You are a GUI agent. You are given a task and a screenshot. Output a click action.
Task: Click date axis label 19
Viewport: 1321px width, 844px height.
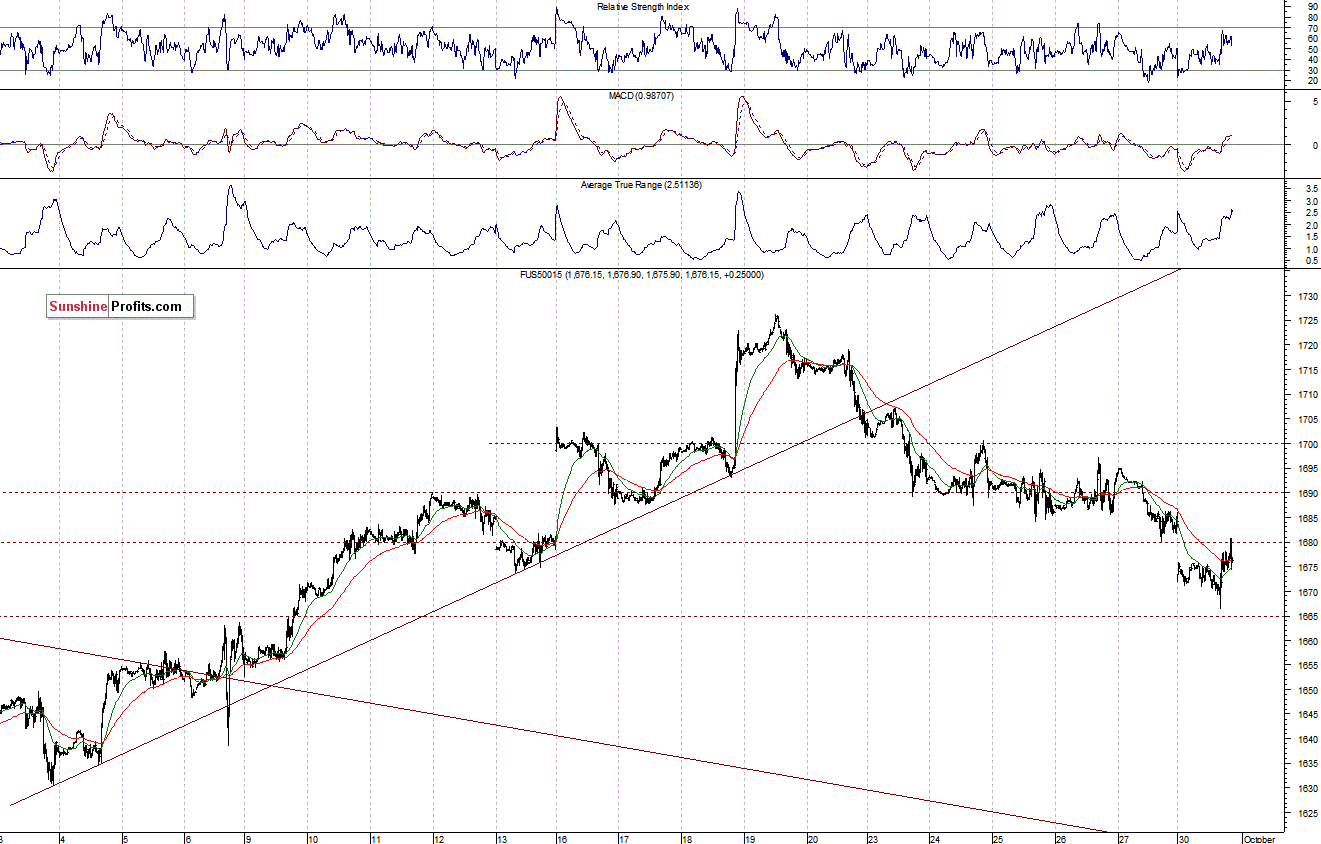[x=748, y=839]
